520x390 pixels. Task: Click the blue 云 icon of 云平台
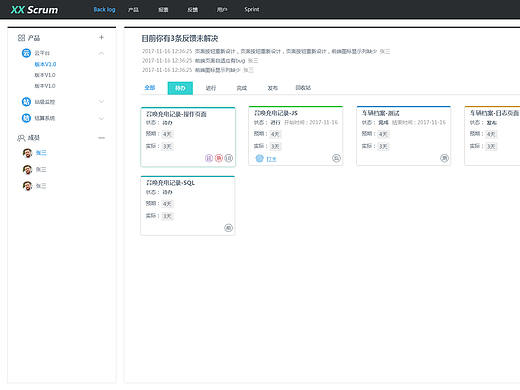[26, 53]
